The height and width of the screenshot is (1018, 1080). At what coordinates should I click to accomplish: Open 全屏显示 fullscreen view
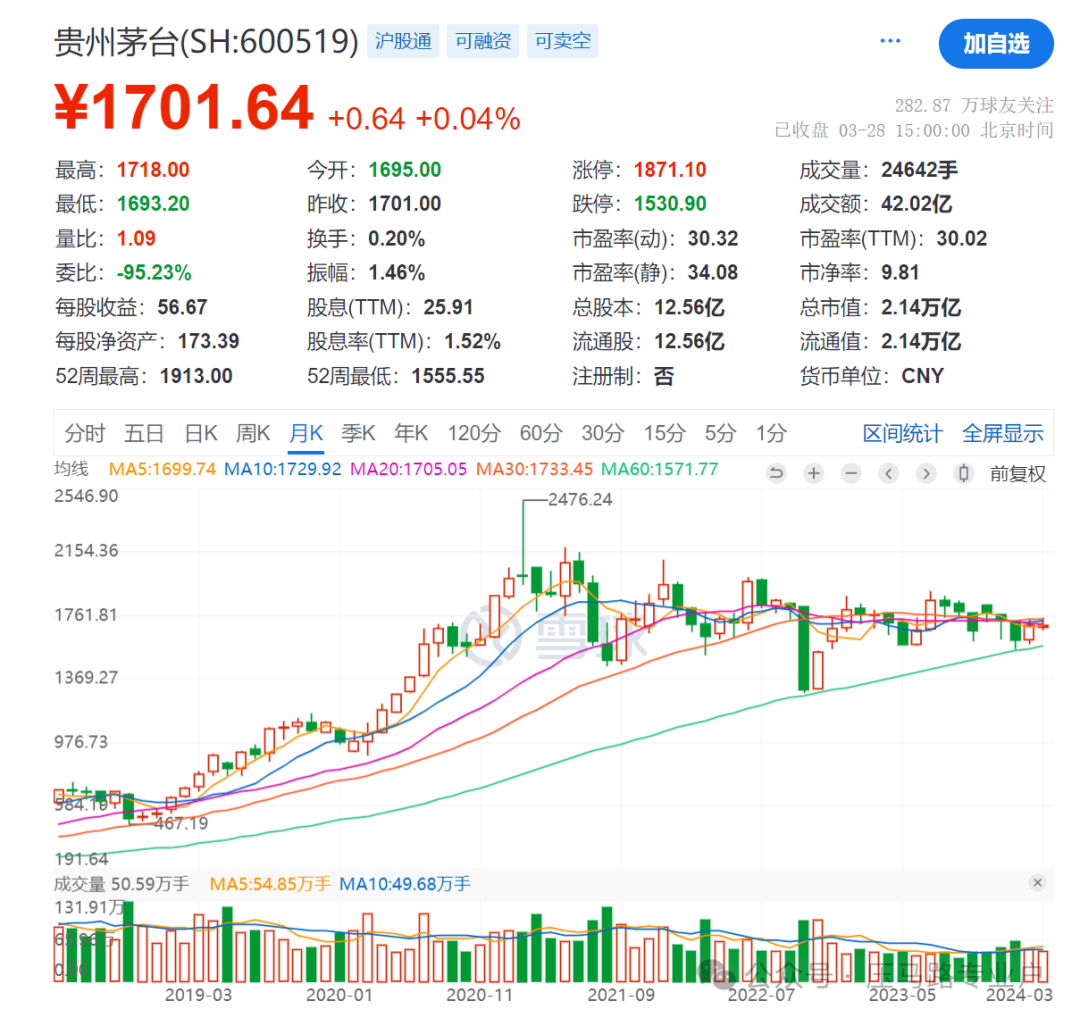coord(1003,433)
